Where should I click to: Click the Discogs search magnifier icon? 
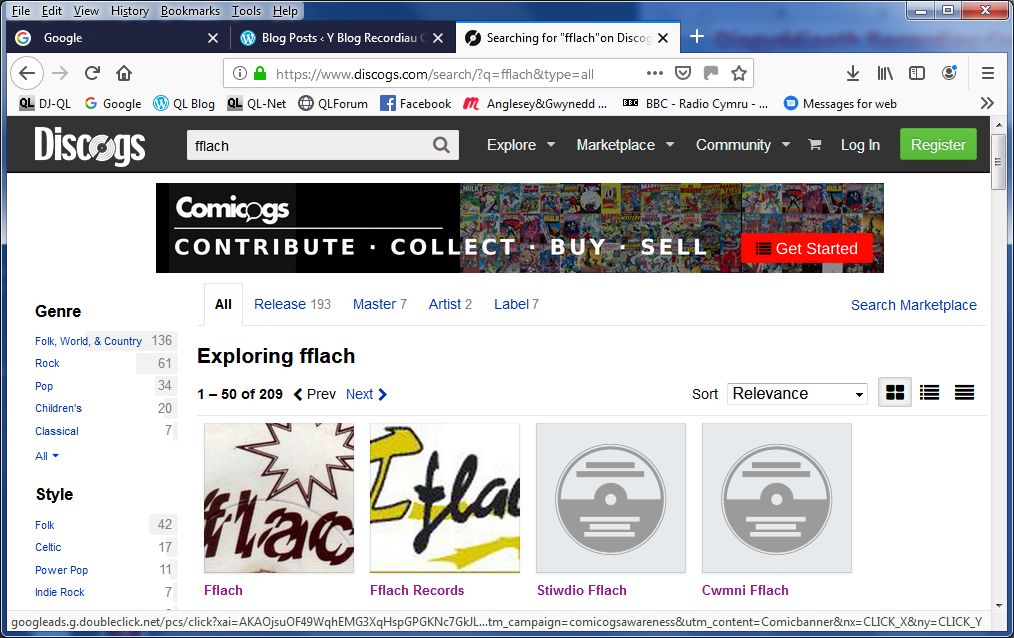coord(441,145)
